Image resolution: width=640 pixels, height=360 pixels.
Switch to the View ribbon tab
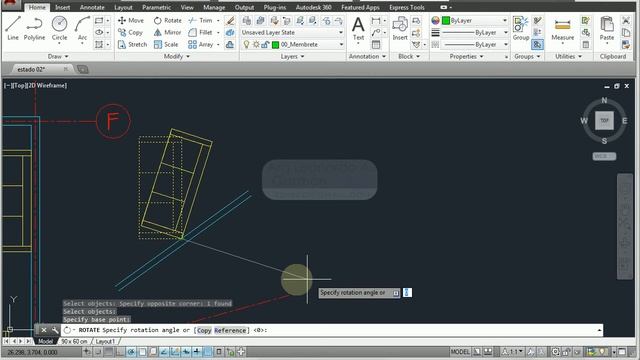tap(187, 7)
